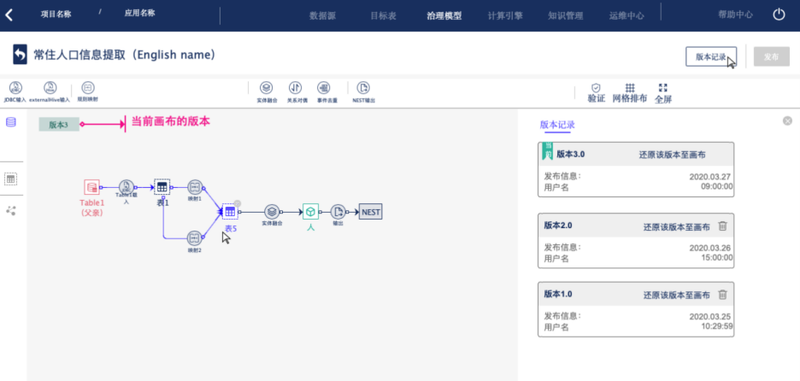Select the 版本1.0 card title
This screenshot has width=800, height=381.
click(558, 294)
